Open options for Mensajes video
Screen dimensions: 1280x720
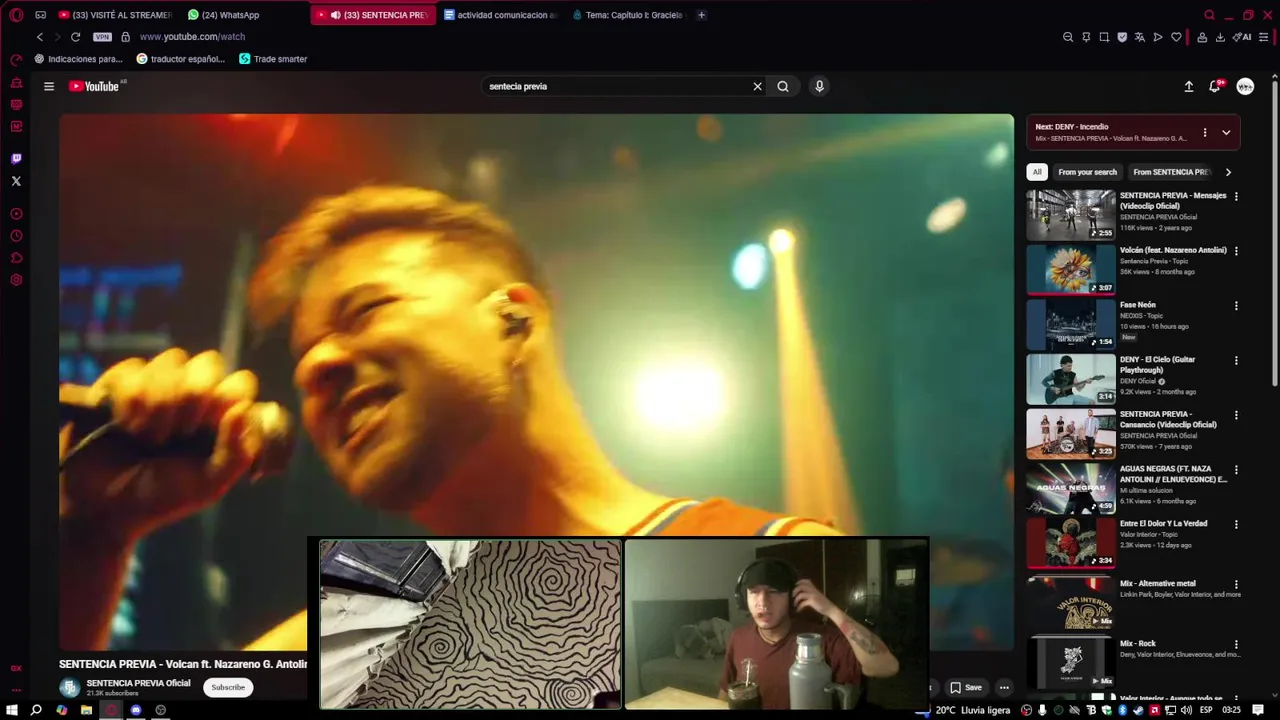coord(1236,197)
